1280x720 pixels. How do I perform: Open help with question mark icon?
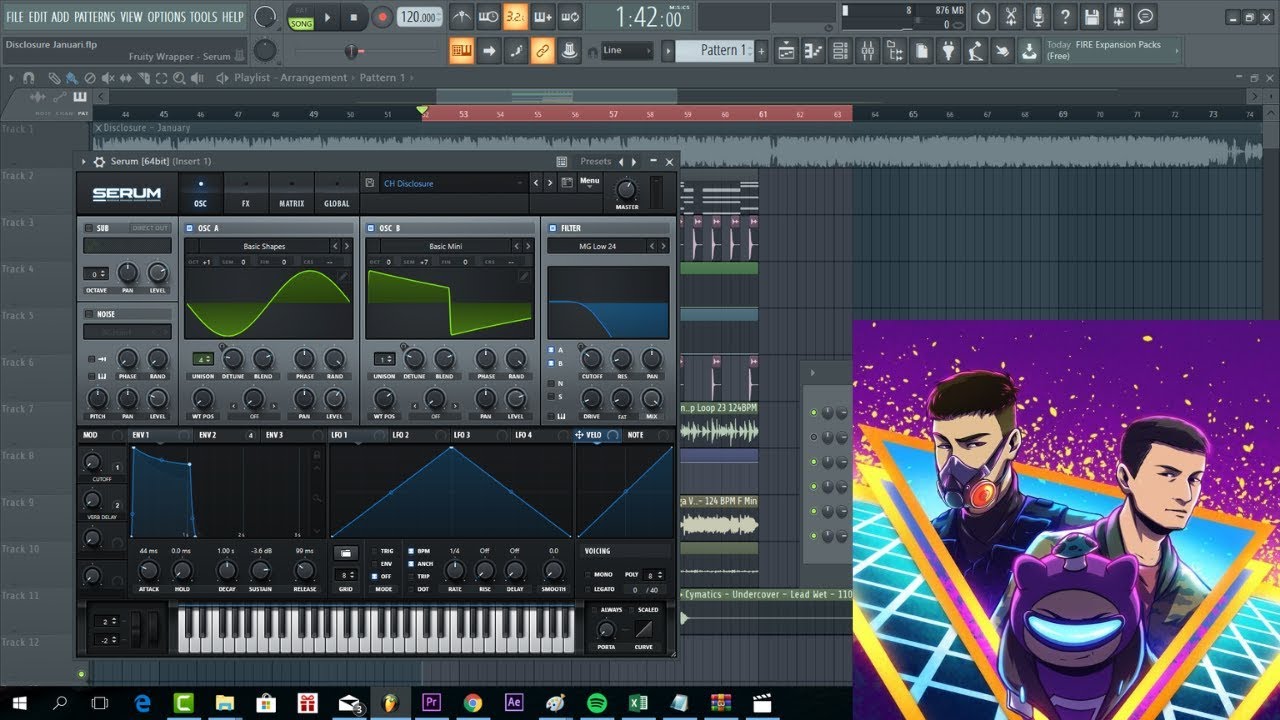click(1065, 16)
